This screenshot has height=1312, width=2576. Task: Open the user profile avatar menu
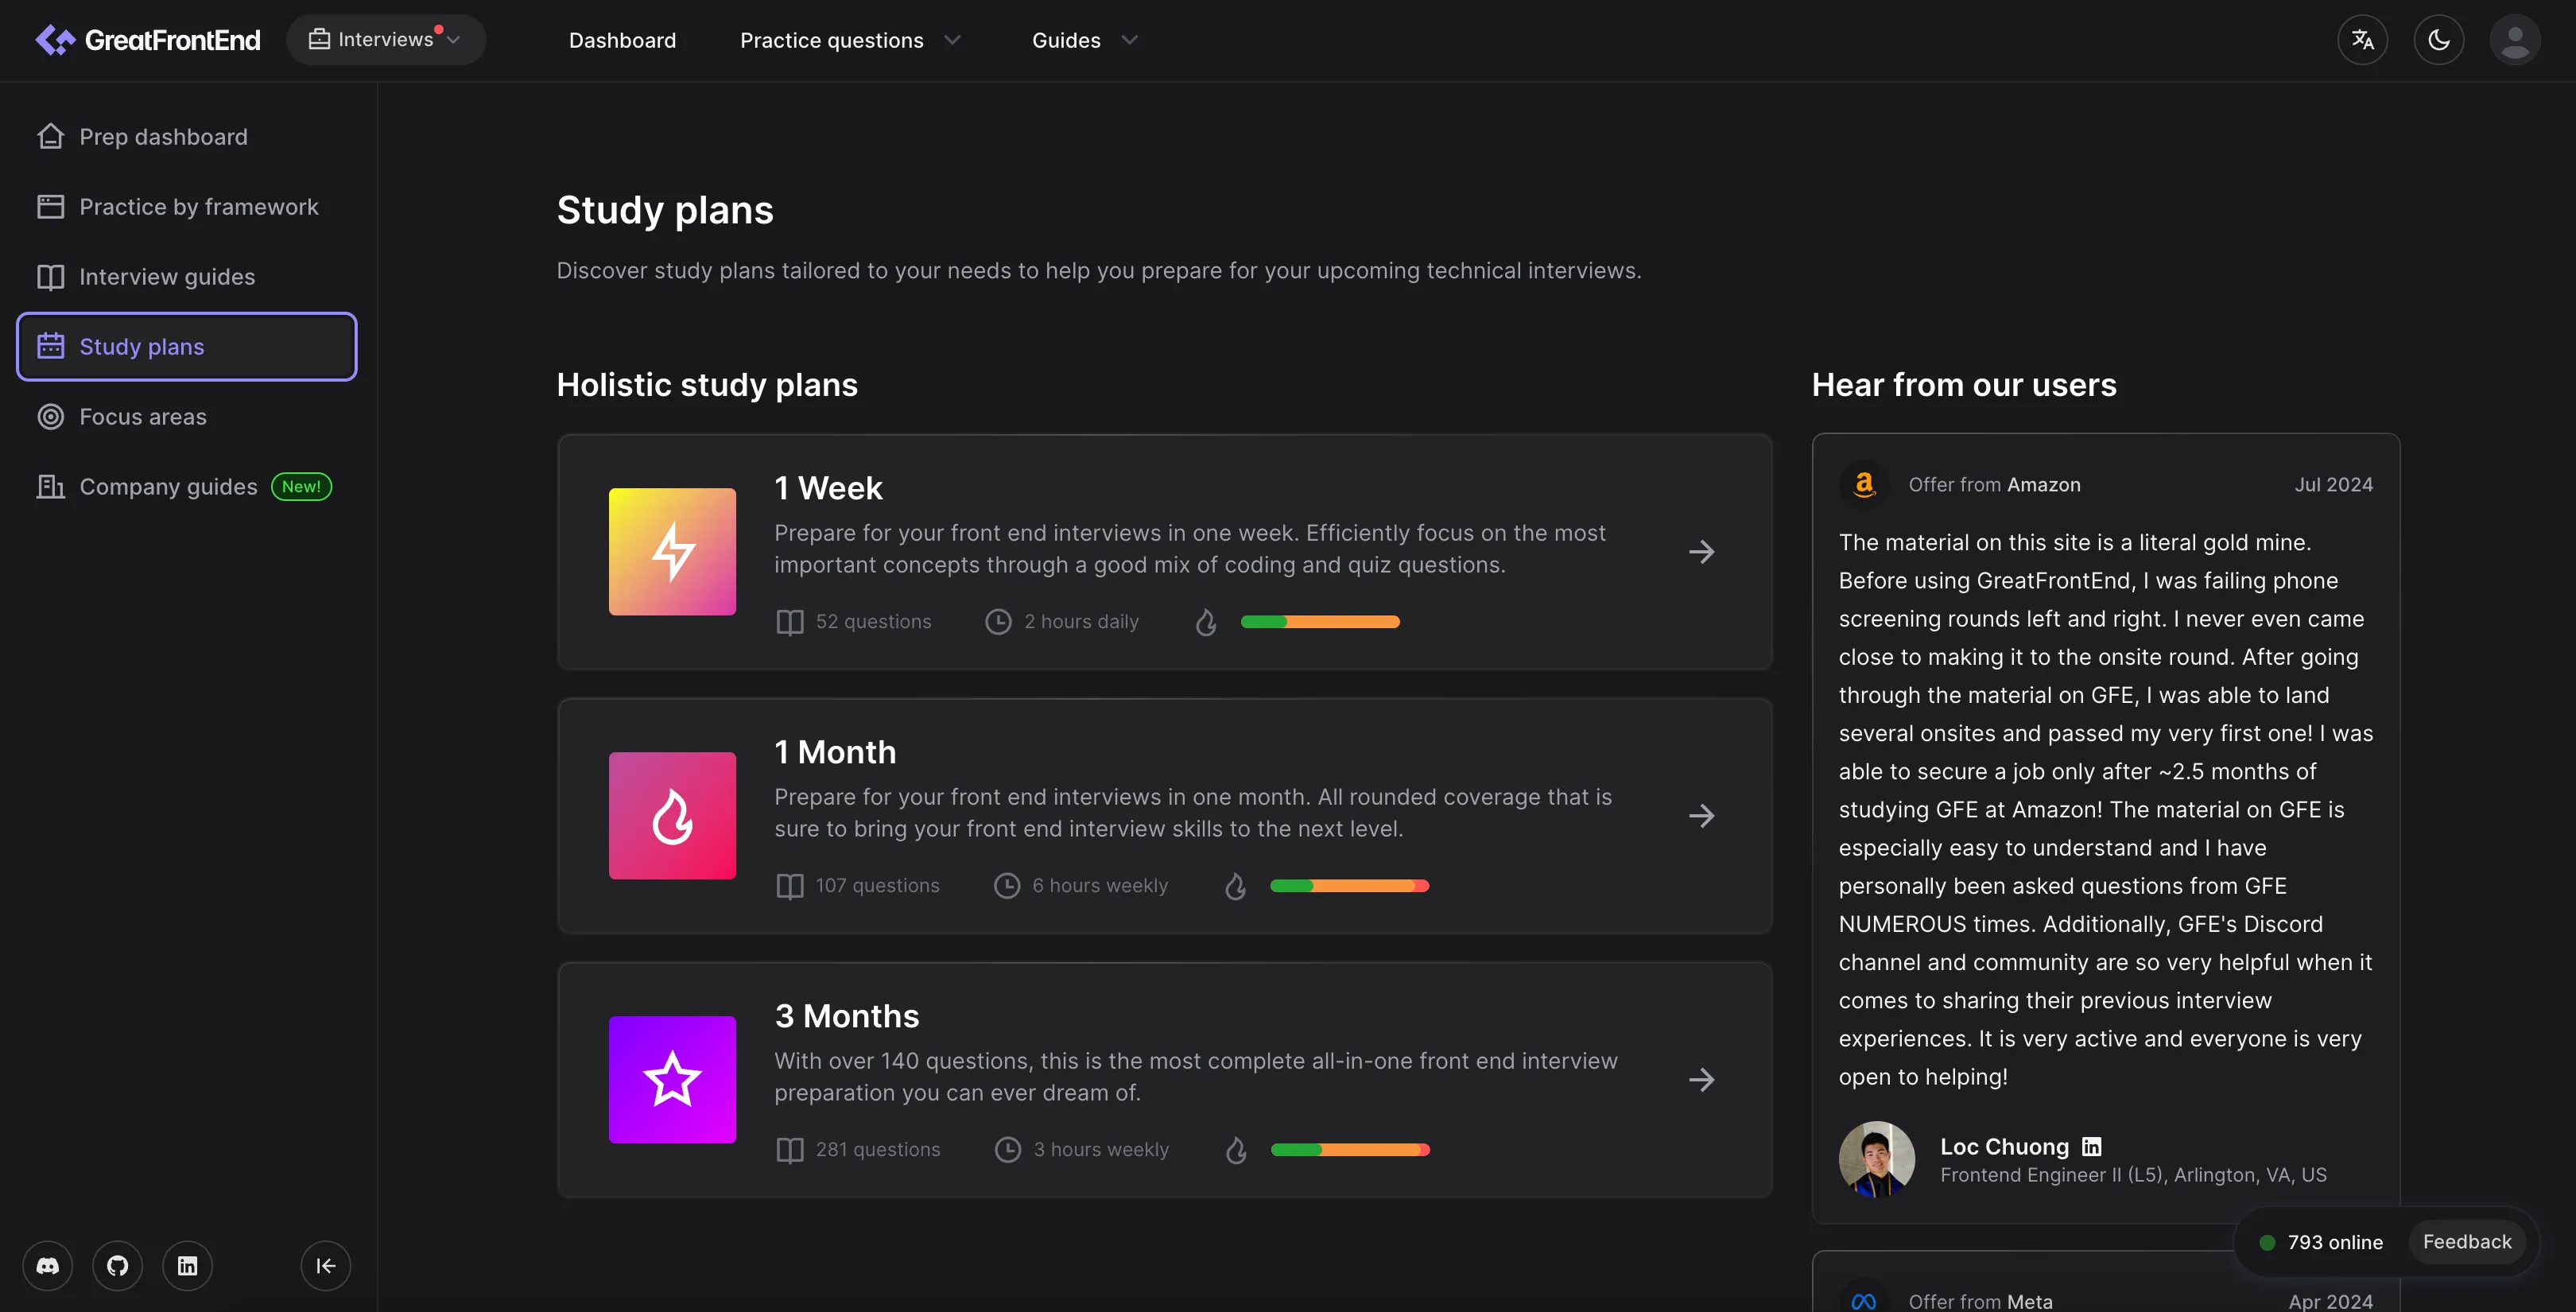point(2515,40)
